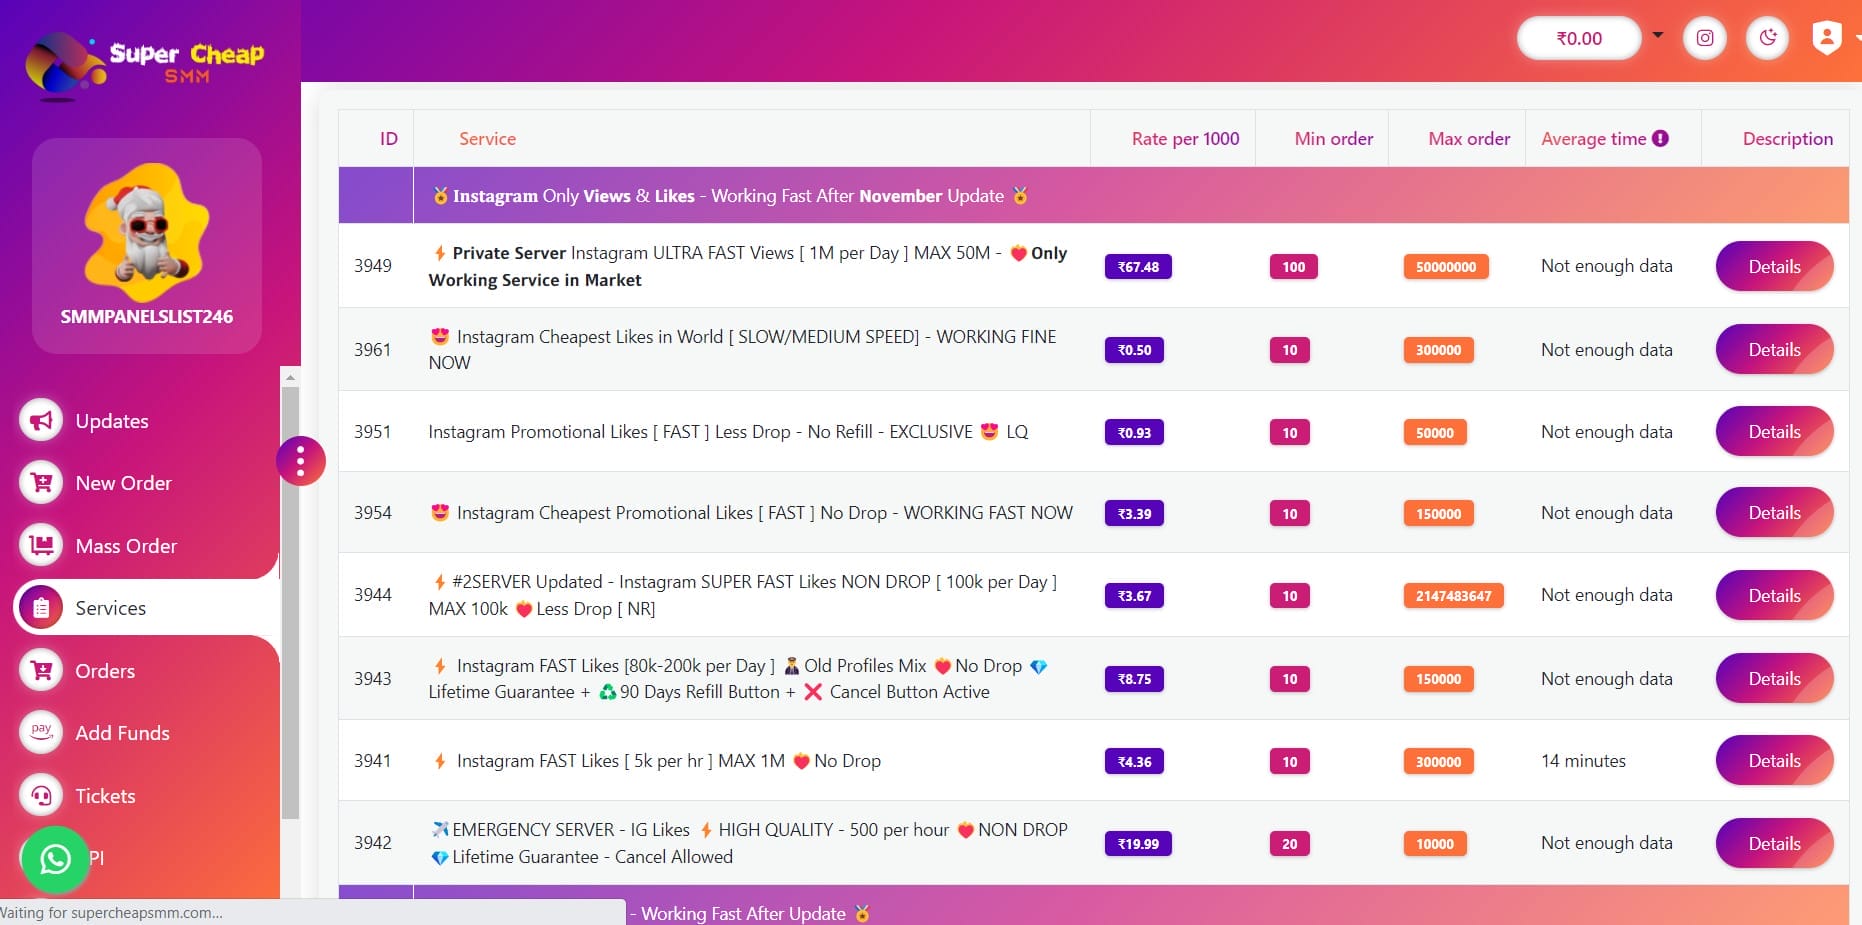The width and height of the screenshot is (1862, 925).
Task: Click the ₹3.39 rate badge
Action: click(x=1134, y=514)
